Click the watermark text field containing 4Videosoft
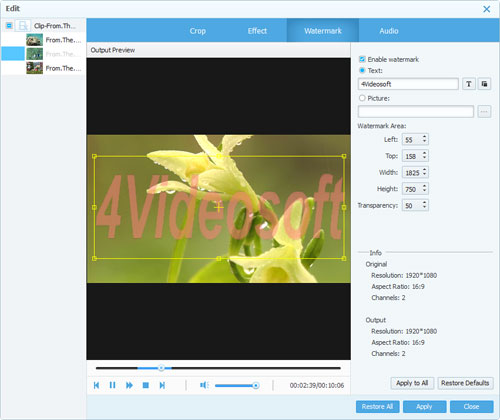500x420 pixels. tap(408, 84)
